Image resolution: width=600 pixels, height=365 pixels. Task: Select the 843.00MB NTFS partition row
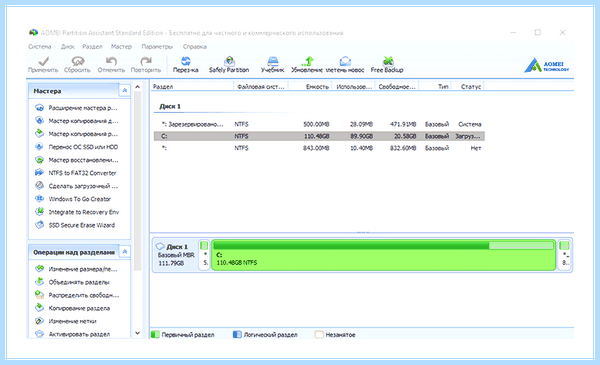click(x=319, y=148)
